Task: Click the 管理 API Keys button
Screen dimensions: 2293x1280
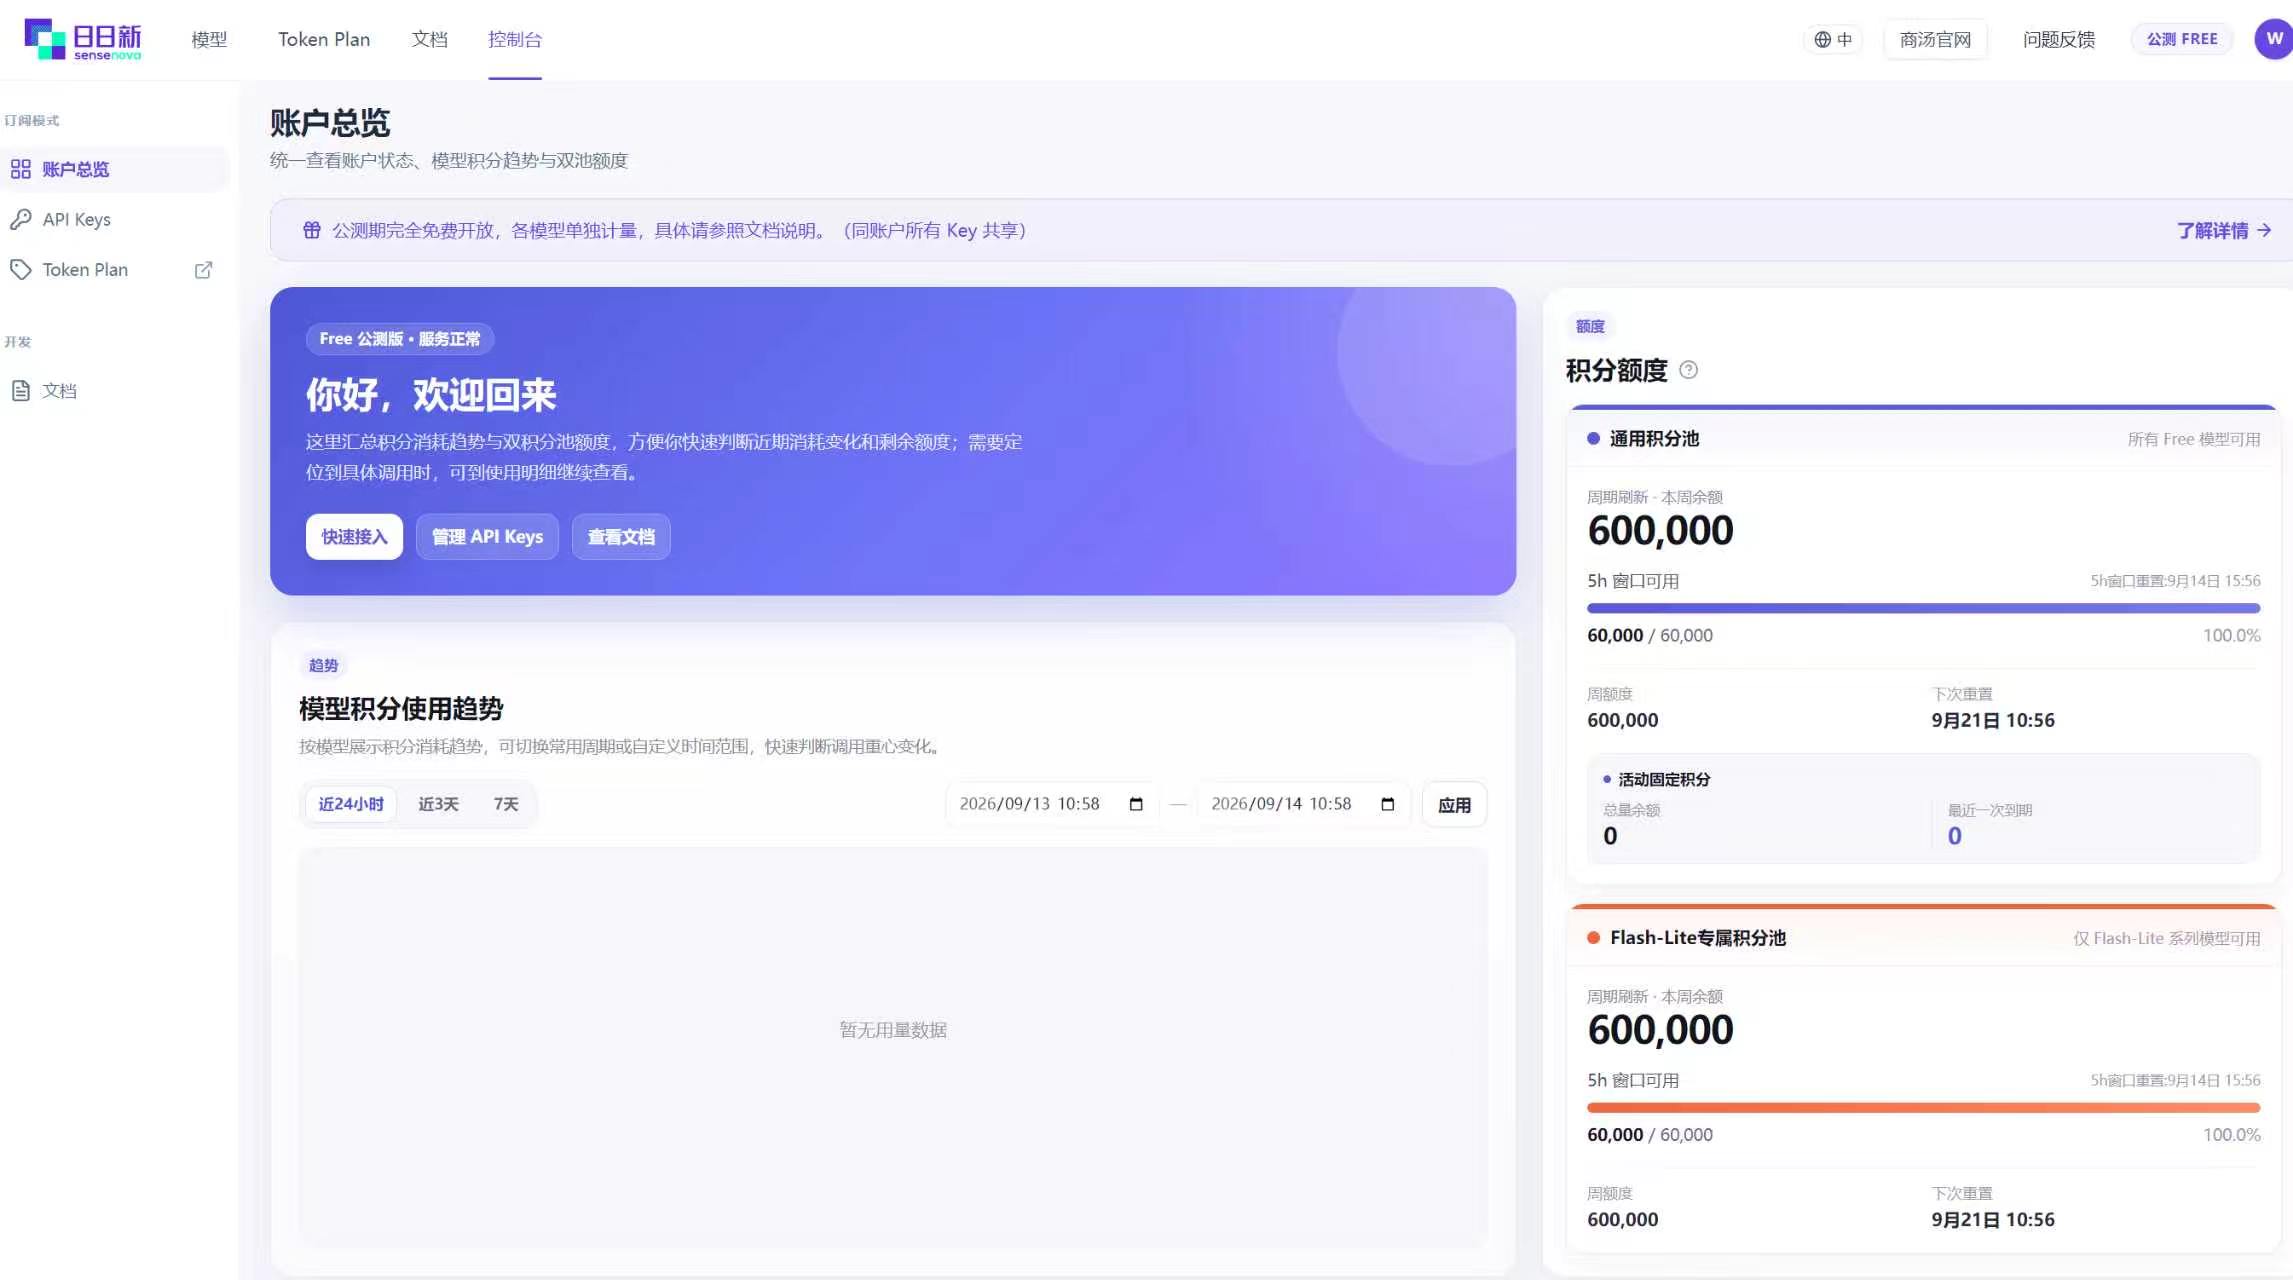Action: pos(487,537)
